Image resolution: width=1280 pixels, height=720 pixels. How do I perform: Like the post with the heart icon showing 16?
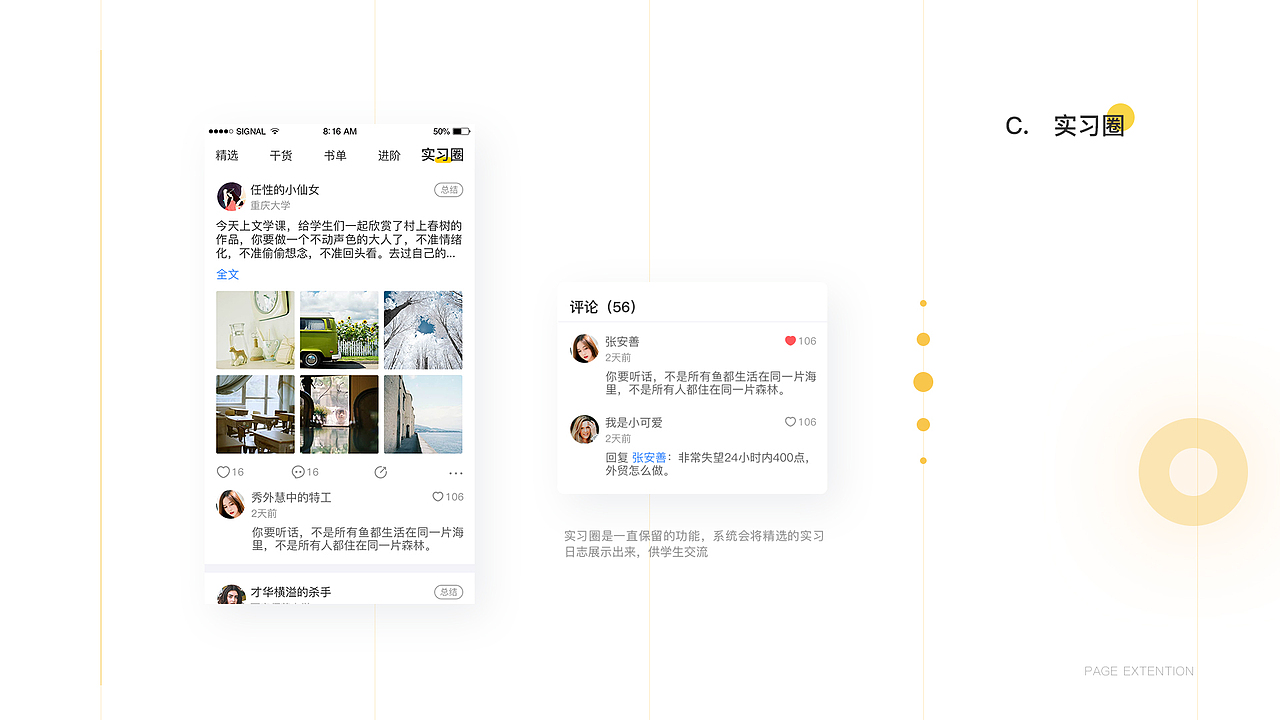click(223, 472)
